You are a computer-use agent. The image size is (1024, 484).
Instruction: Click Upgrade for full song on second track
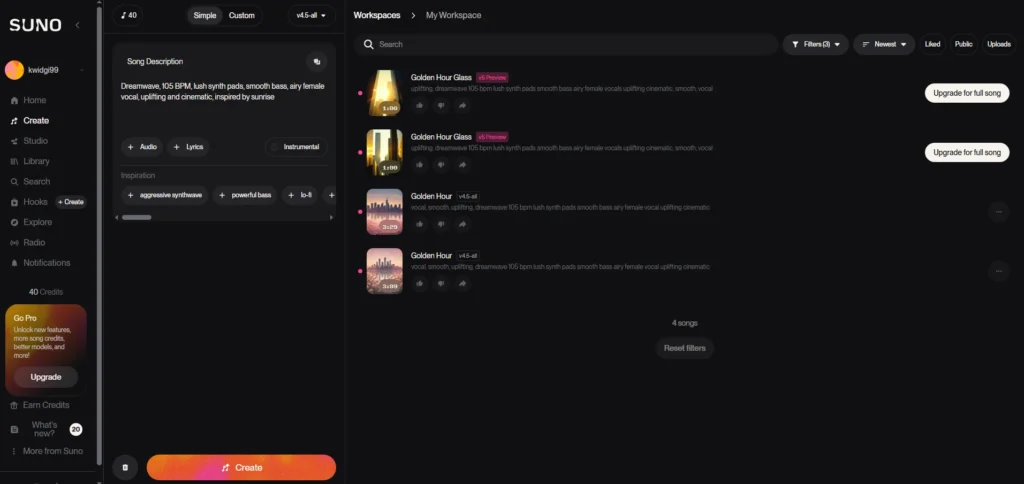coord(967,152)
